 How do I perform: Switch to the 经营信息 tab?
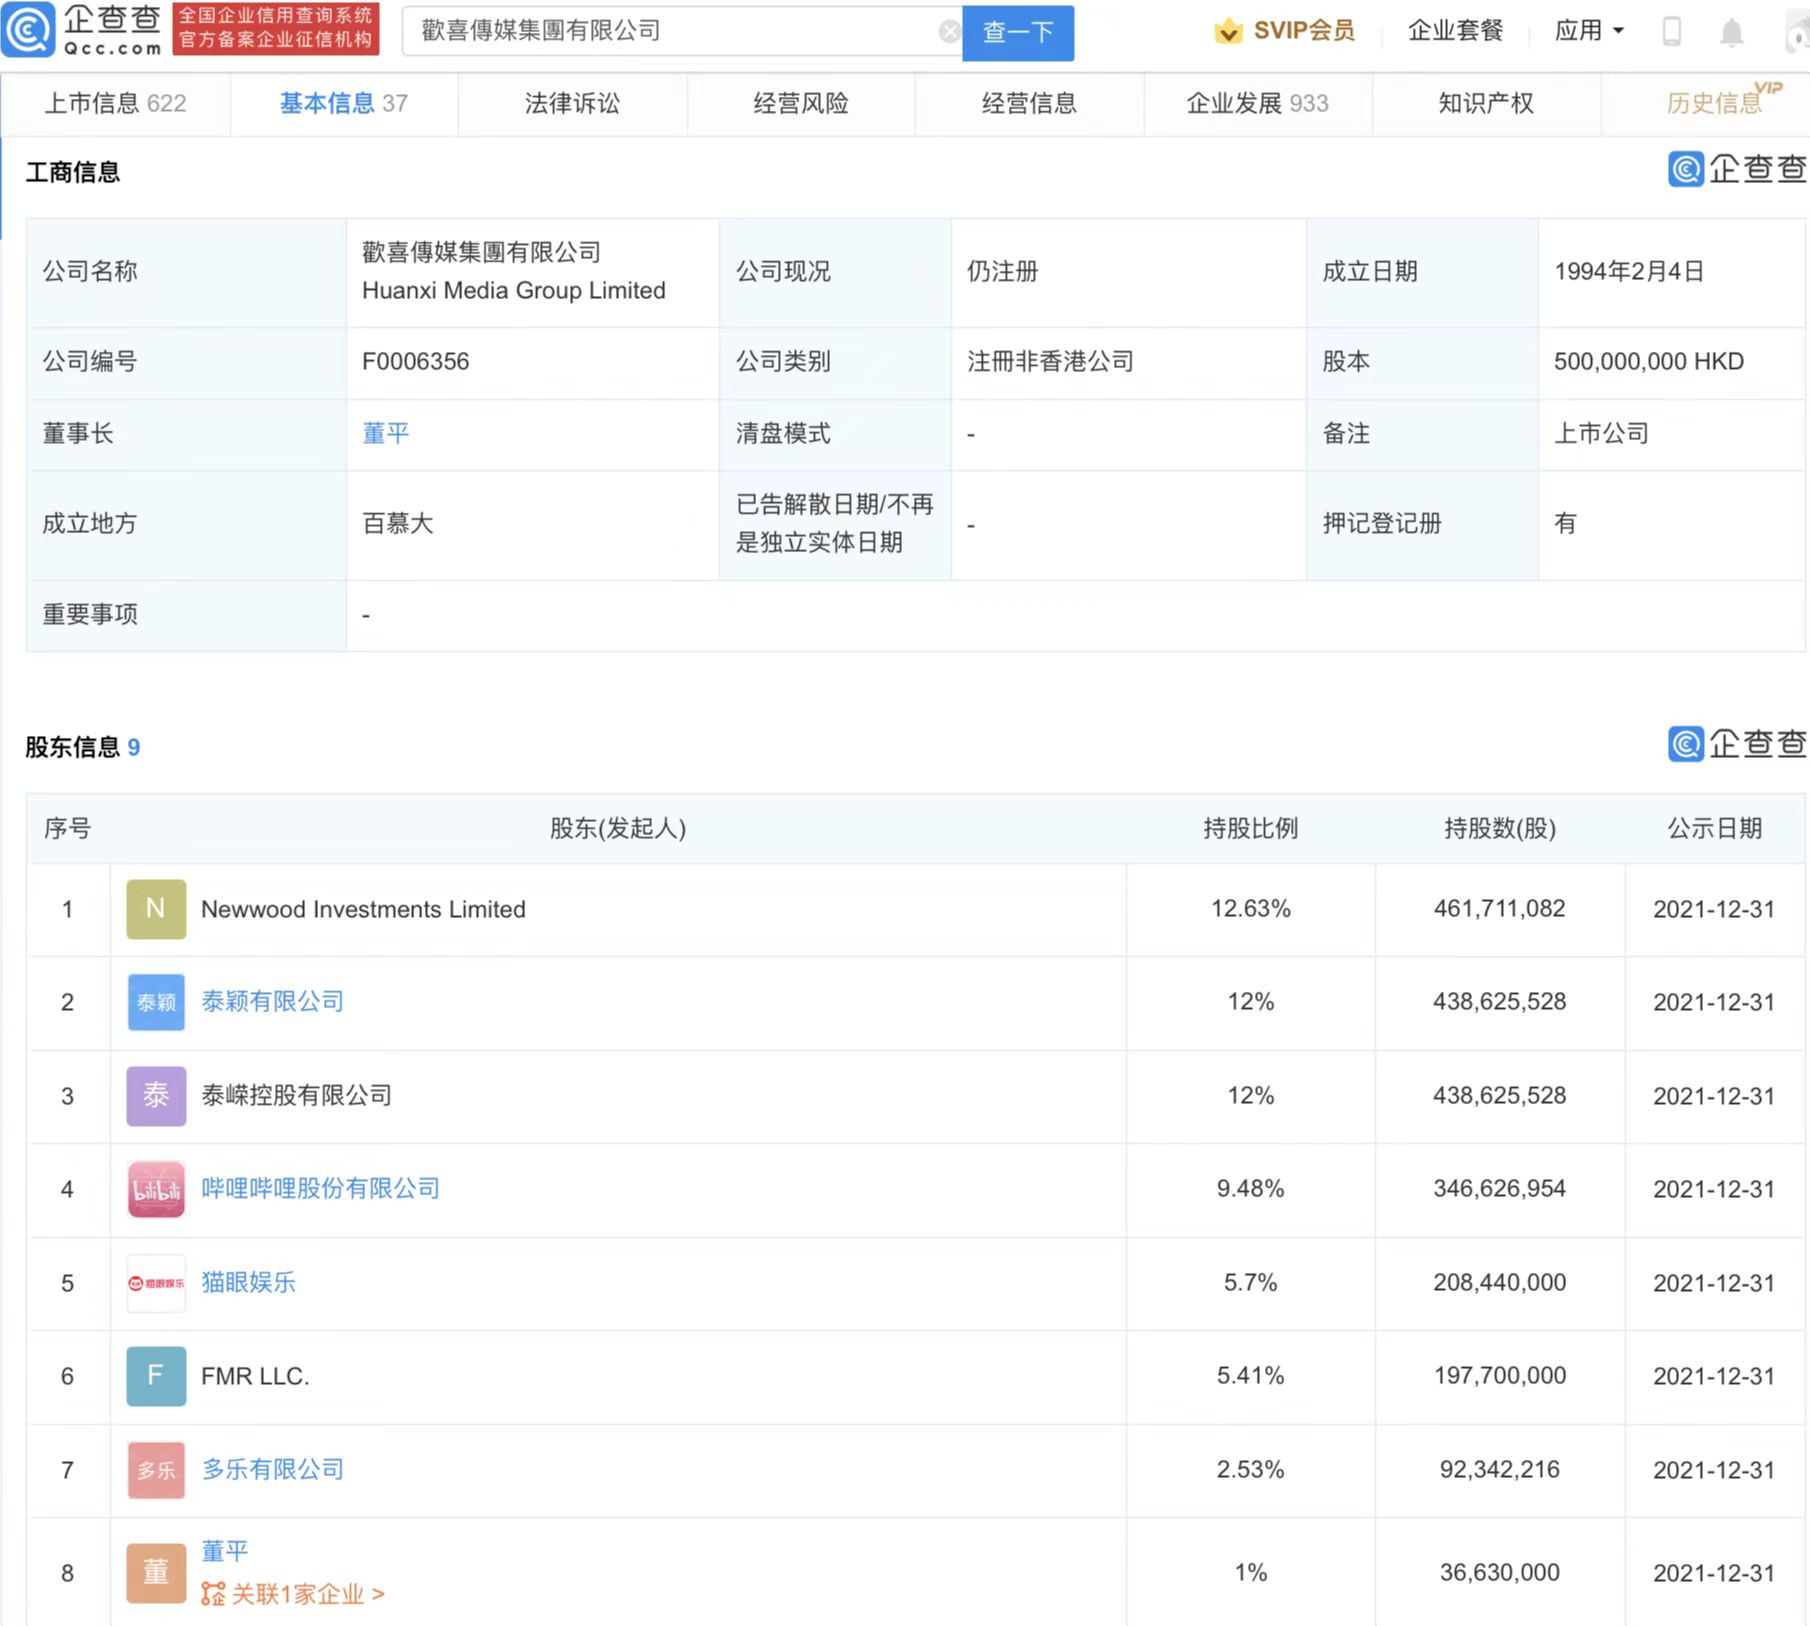coord(1029,103)
